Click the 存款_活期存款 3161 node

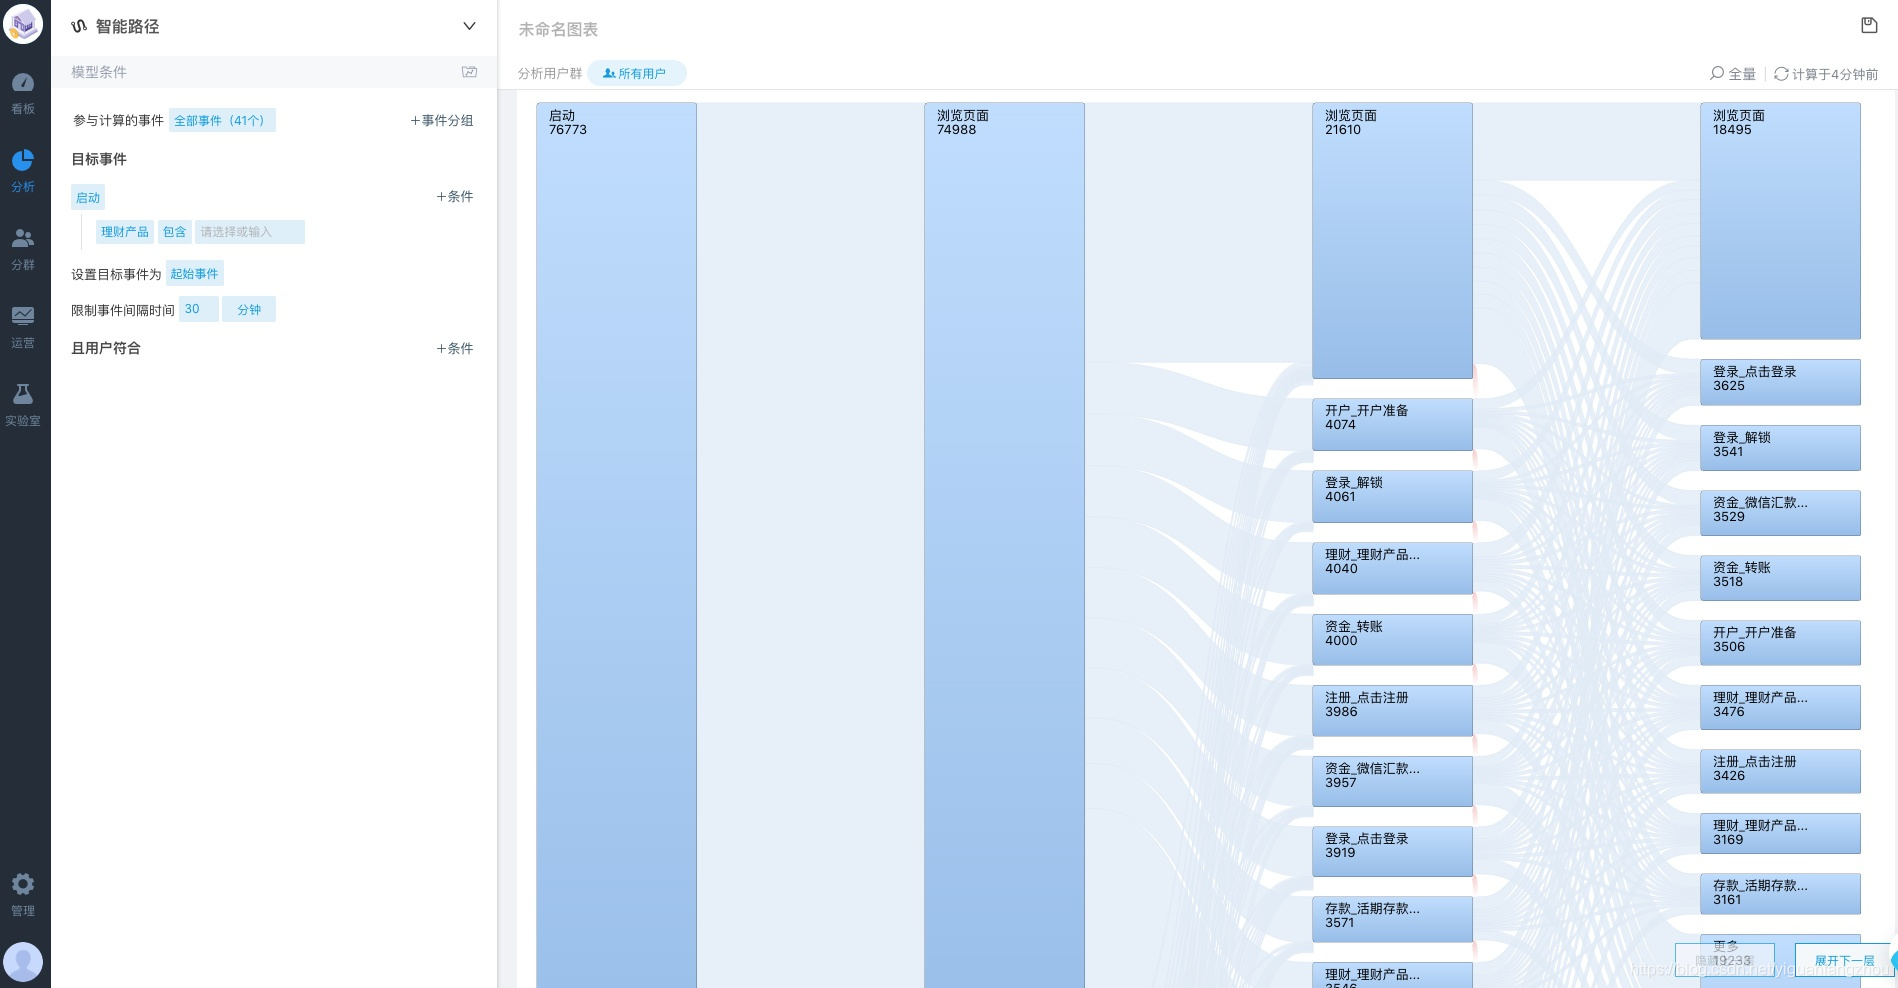[x=1780, y=894]
